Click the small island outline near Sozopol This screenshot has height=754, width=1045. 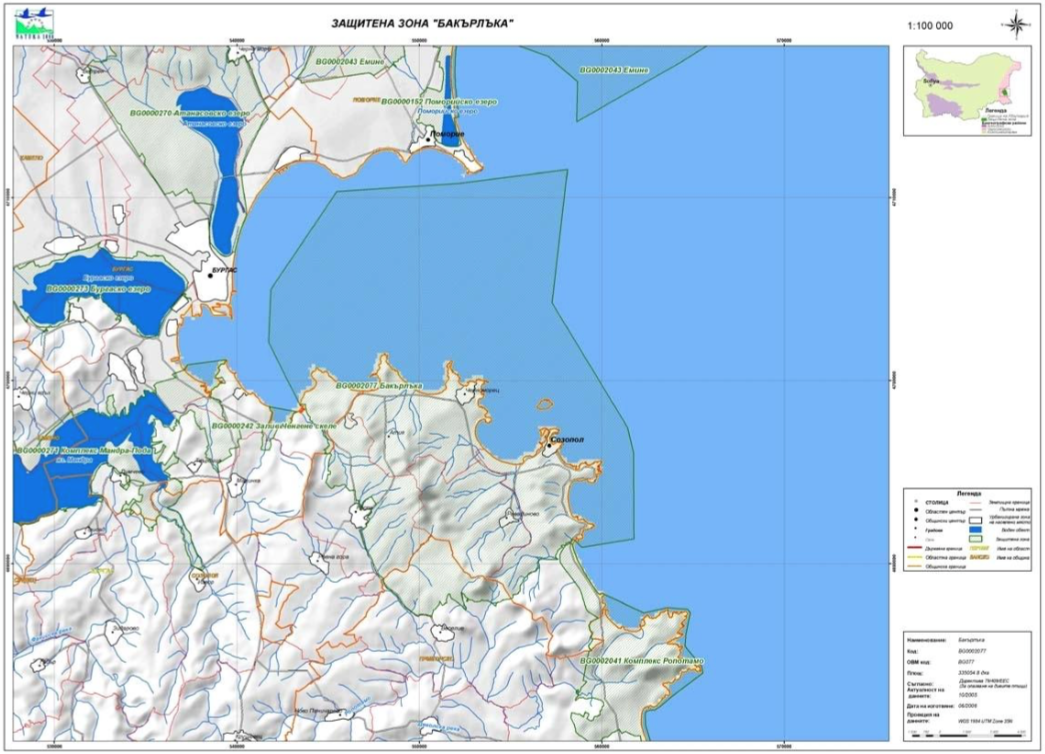pos(545,405)
